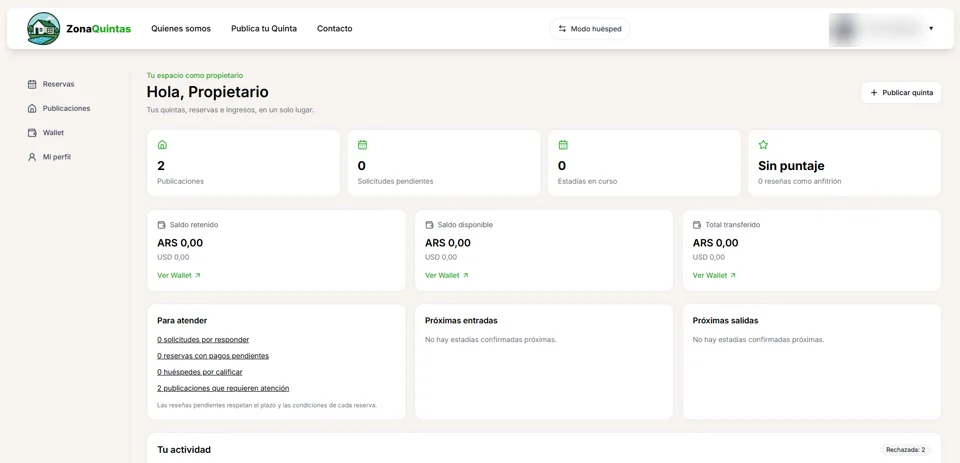Click the Para atender heading
Image resolution: width=960 pixels, height=463 pixels.
point(182,320)
